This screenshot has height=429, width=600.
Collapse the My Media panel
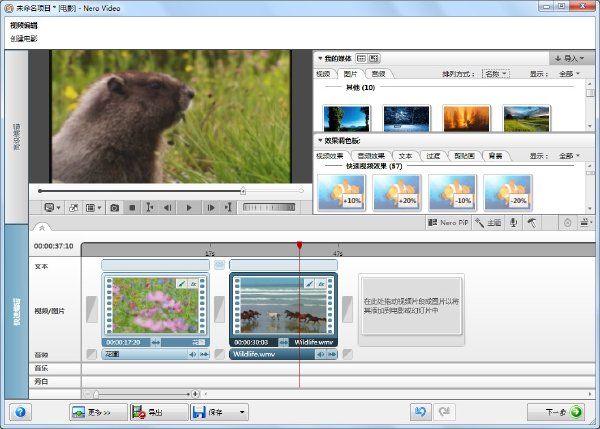[320, 58]
